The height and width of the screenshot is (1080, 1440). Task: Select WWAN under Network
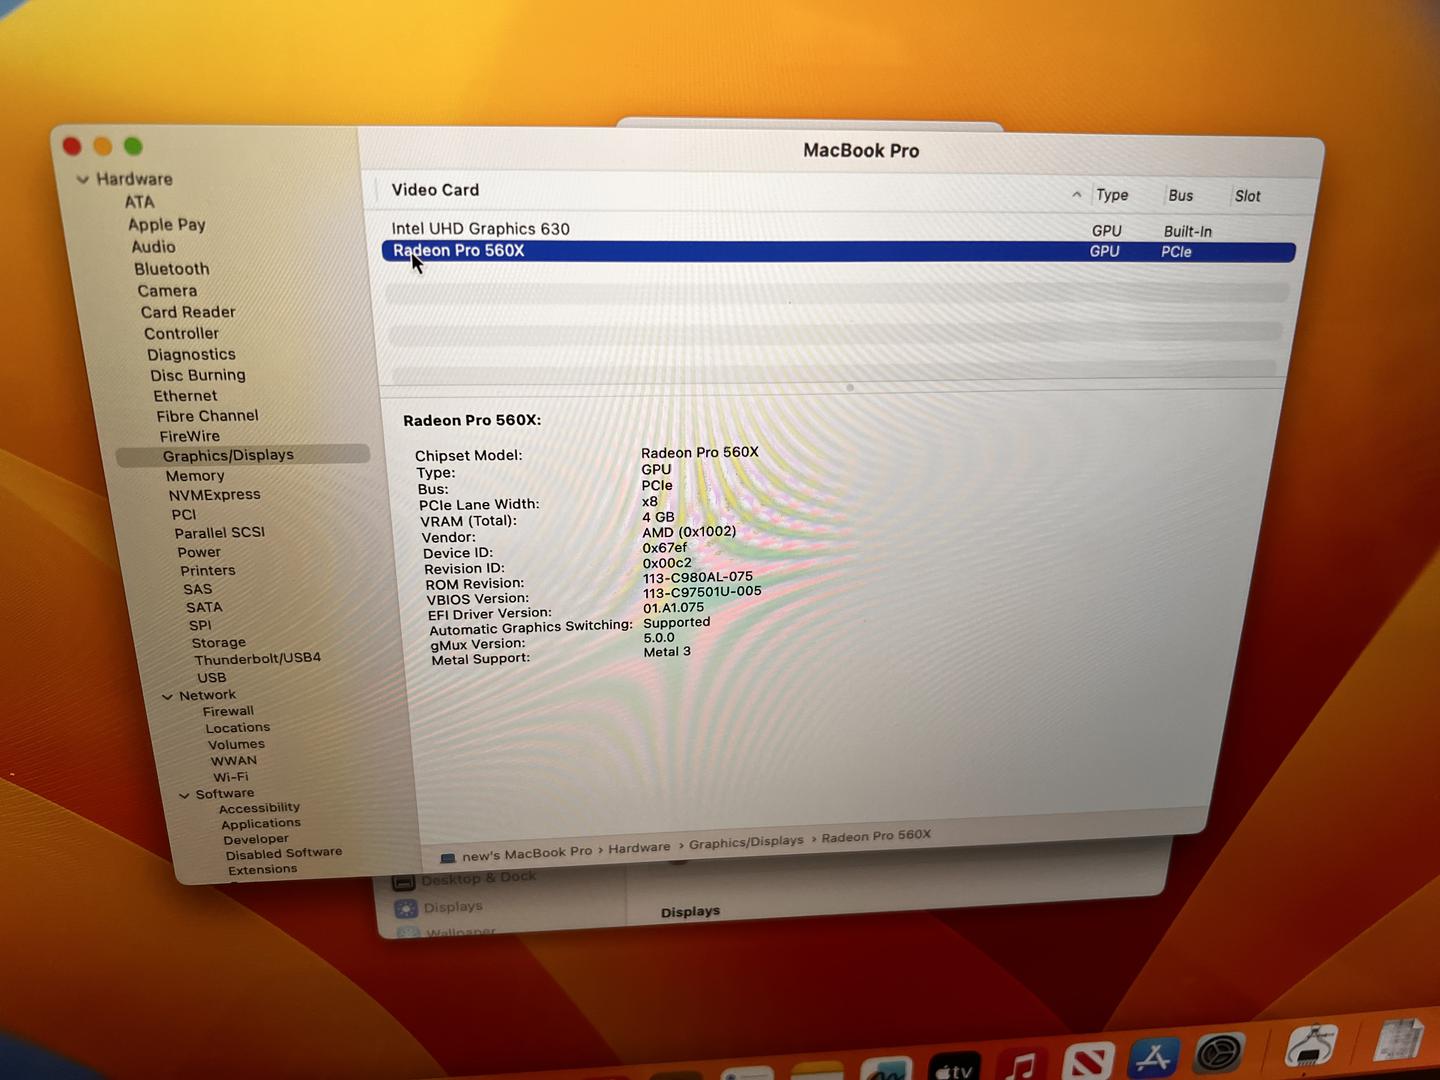click(234, 760)
